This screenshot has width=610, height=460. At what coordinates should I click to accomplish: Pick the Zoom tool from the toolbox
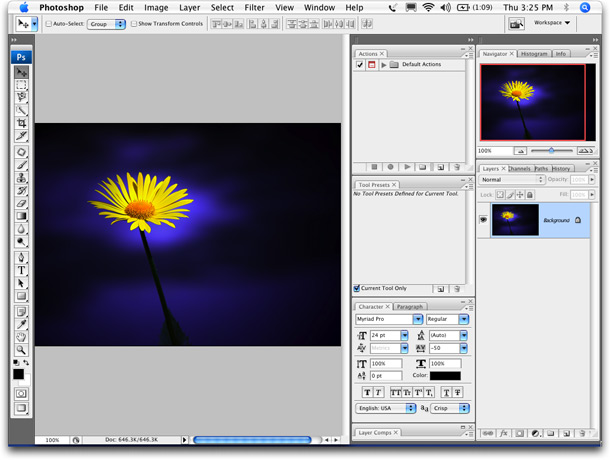click(22, 349)
